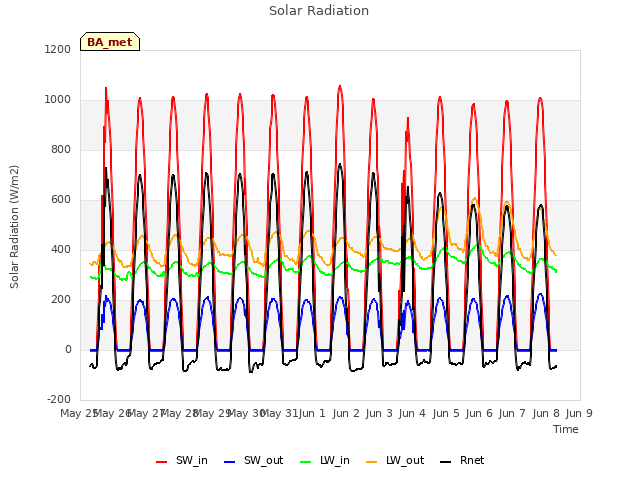640x480 pixels.
Task: Click the Jun 7 x-axis tick label
Action: click(512, 413)
